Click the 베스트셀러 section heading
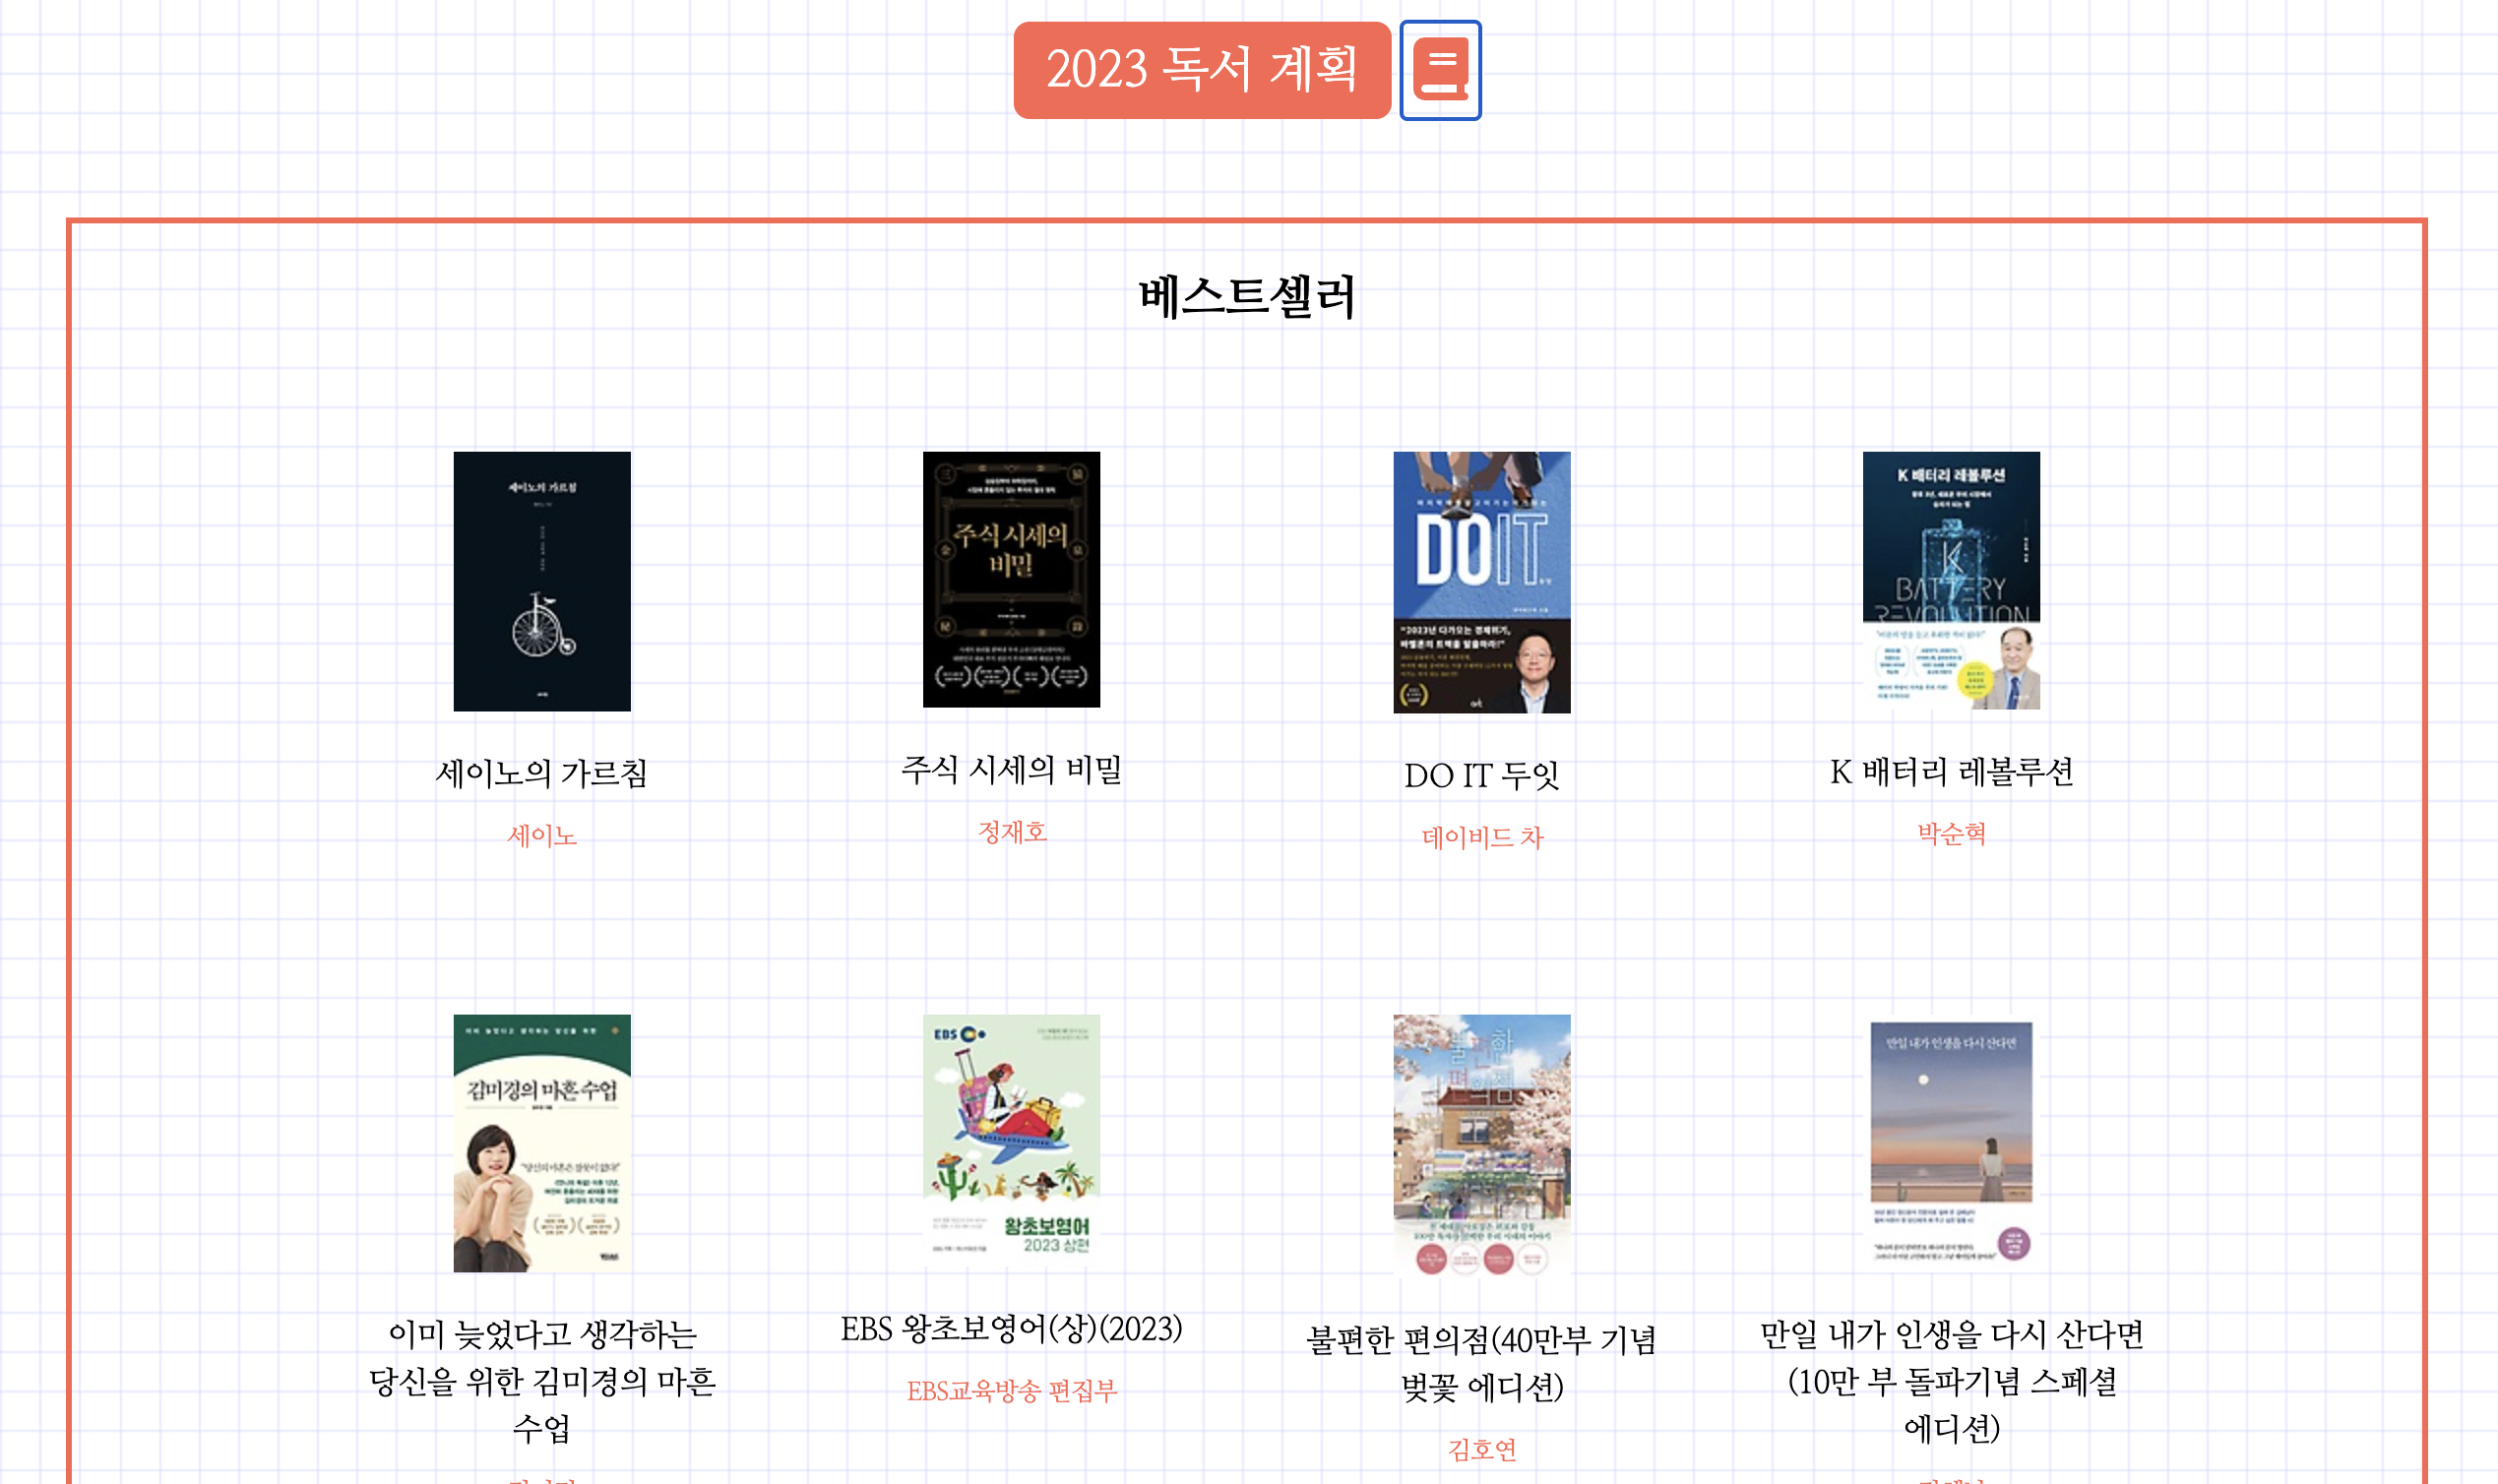The width and height of the screenshot is (2498, 1484). 1246,297
